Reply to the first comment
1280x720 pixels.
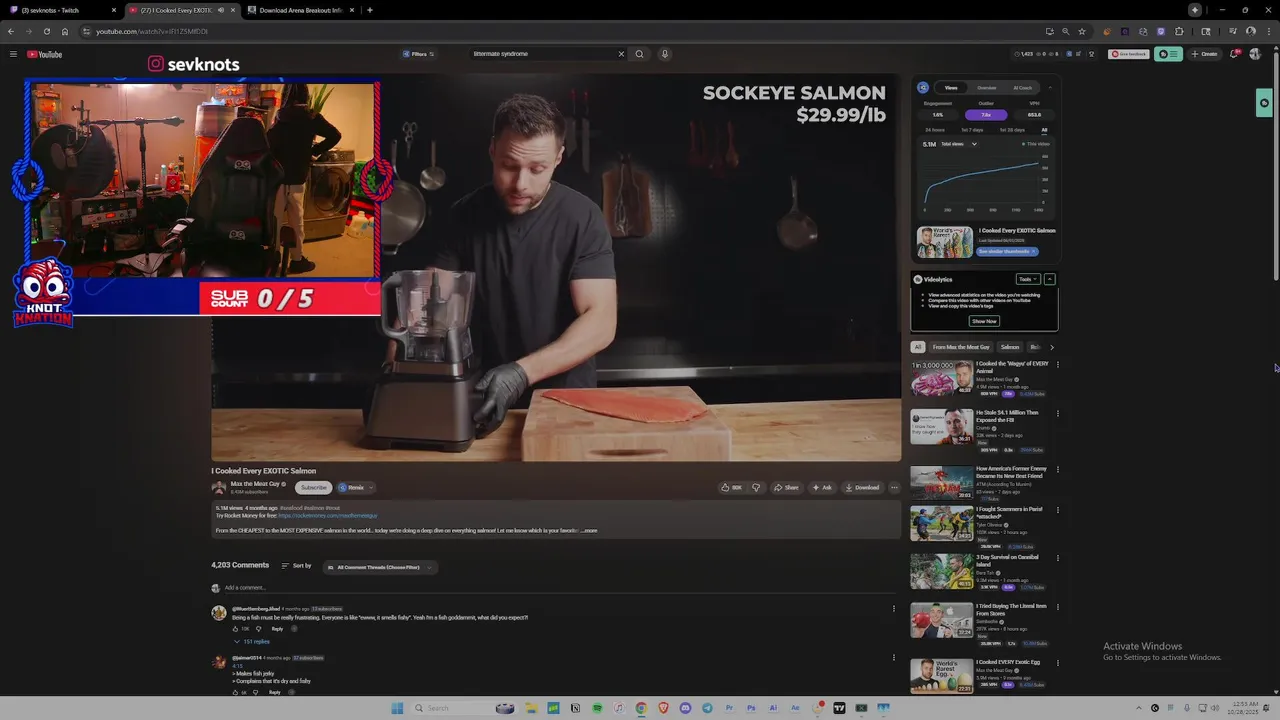pyautogui.click(x=277, y=629)
